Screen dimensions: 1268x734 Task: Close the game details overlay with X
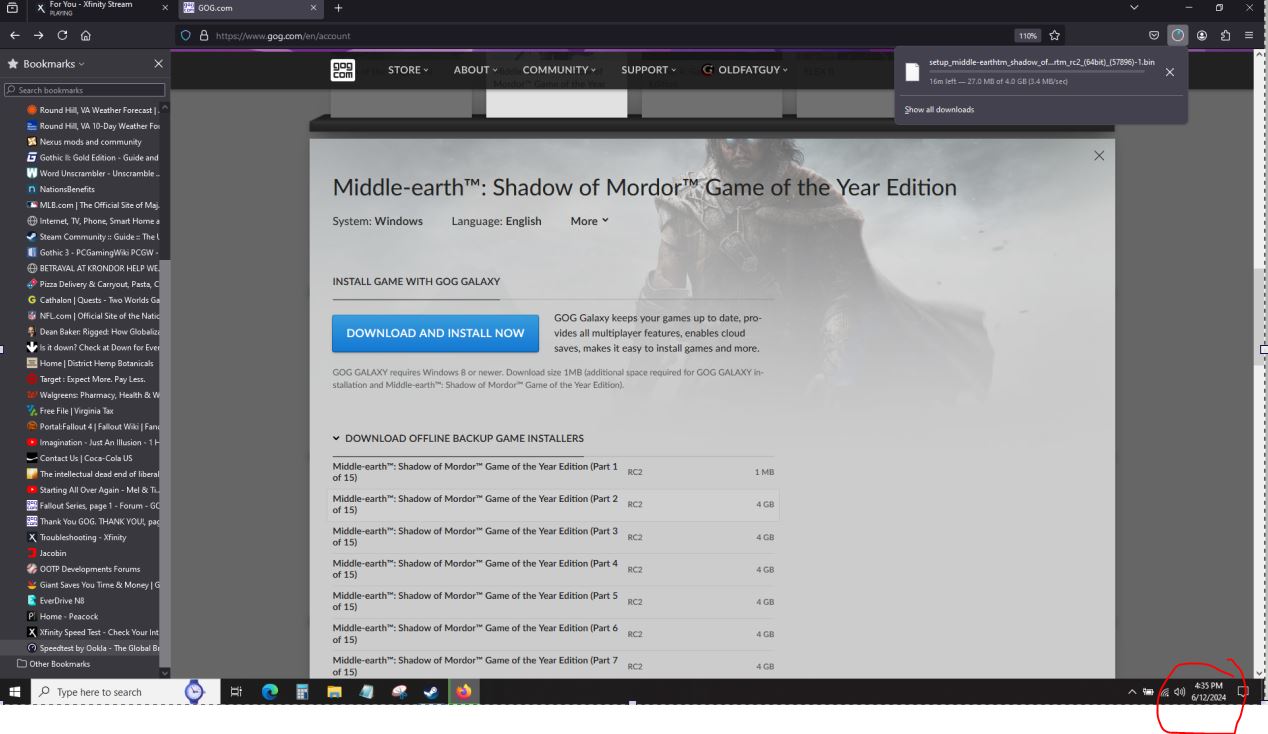(1099, 156)
